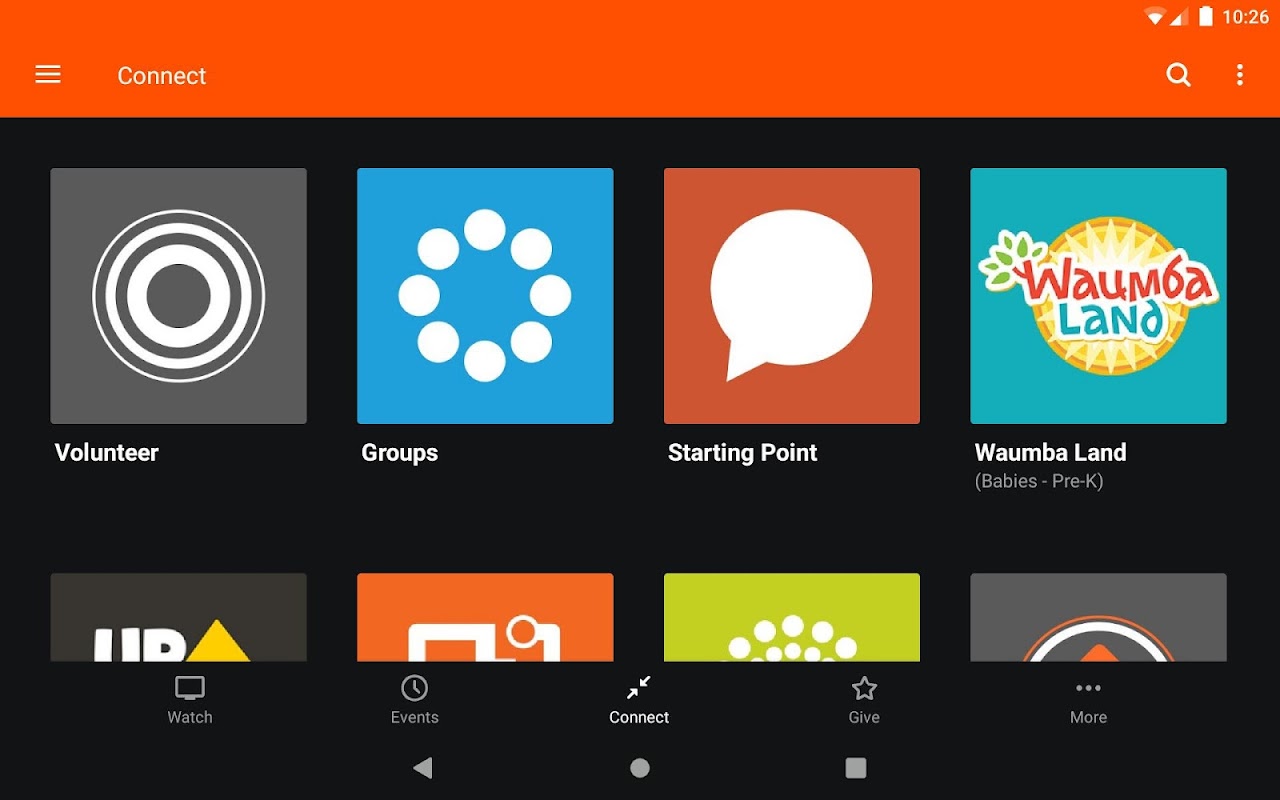This screenshot has height=800, width=1280.
Task: Select the lime green dotted tile
Action: (x=792, y=617)
